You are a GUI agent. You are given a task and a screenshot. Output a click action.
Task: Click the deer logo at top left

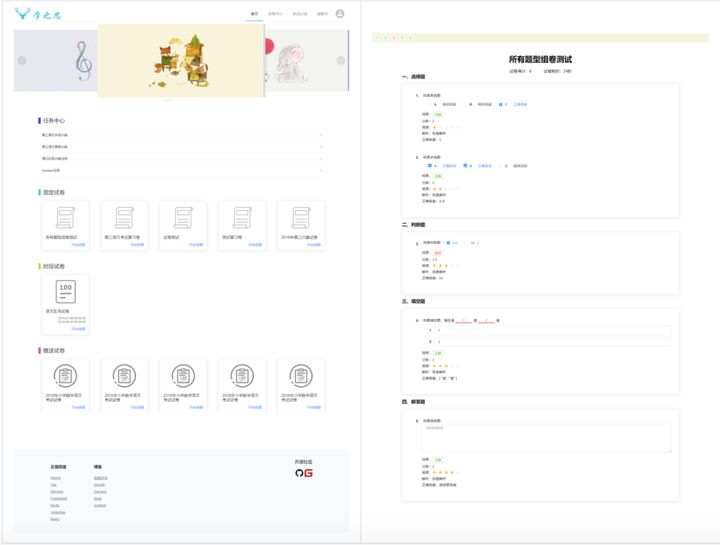tap(22, 14)
